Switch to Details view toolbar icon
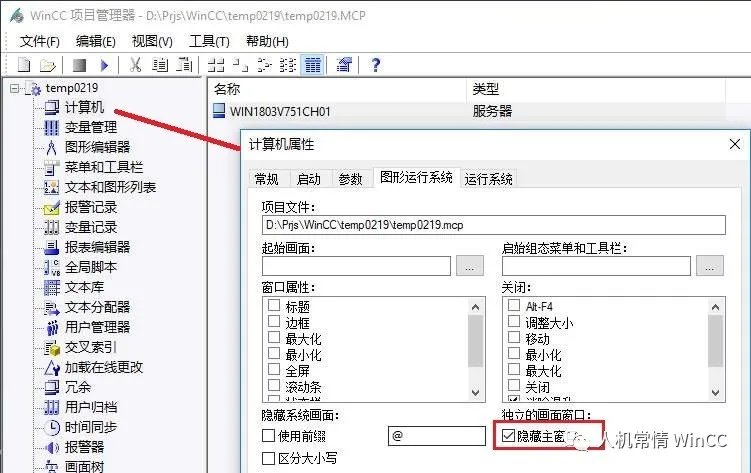This screenshot has height=473, width=751. 312,65
